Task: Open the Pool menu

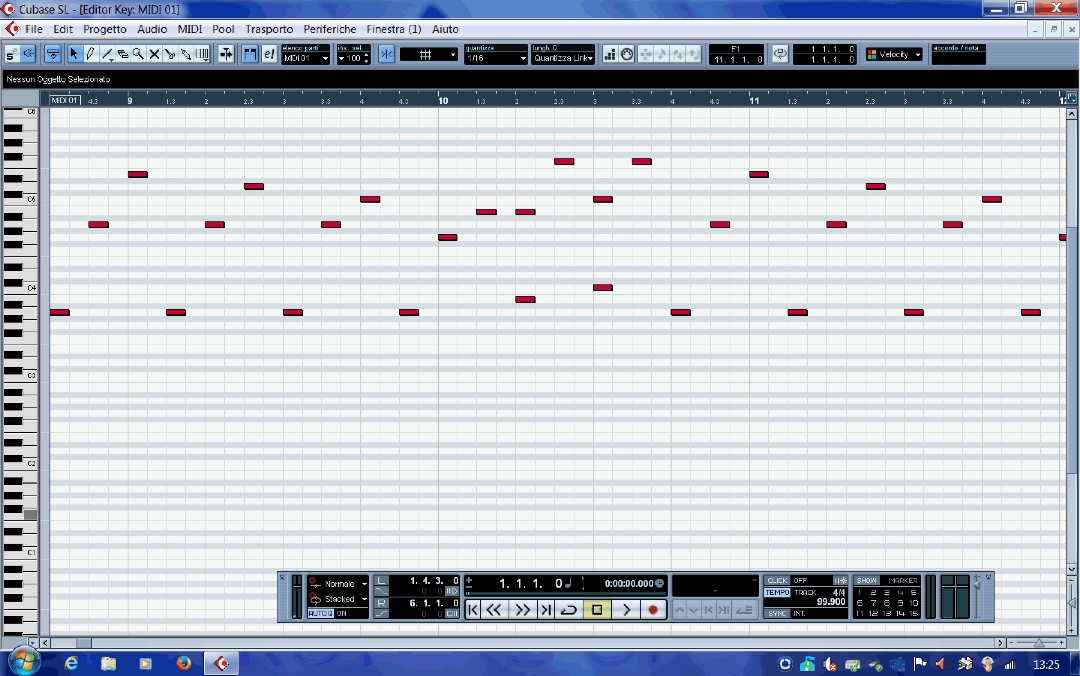Action: tap(222, 29)
